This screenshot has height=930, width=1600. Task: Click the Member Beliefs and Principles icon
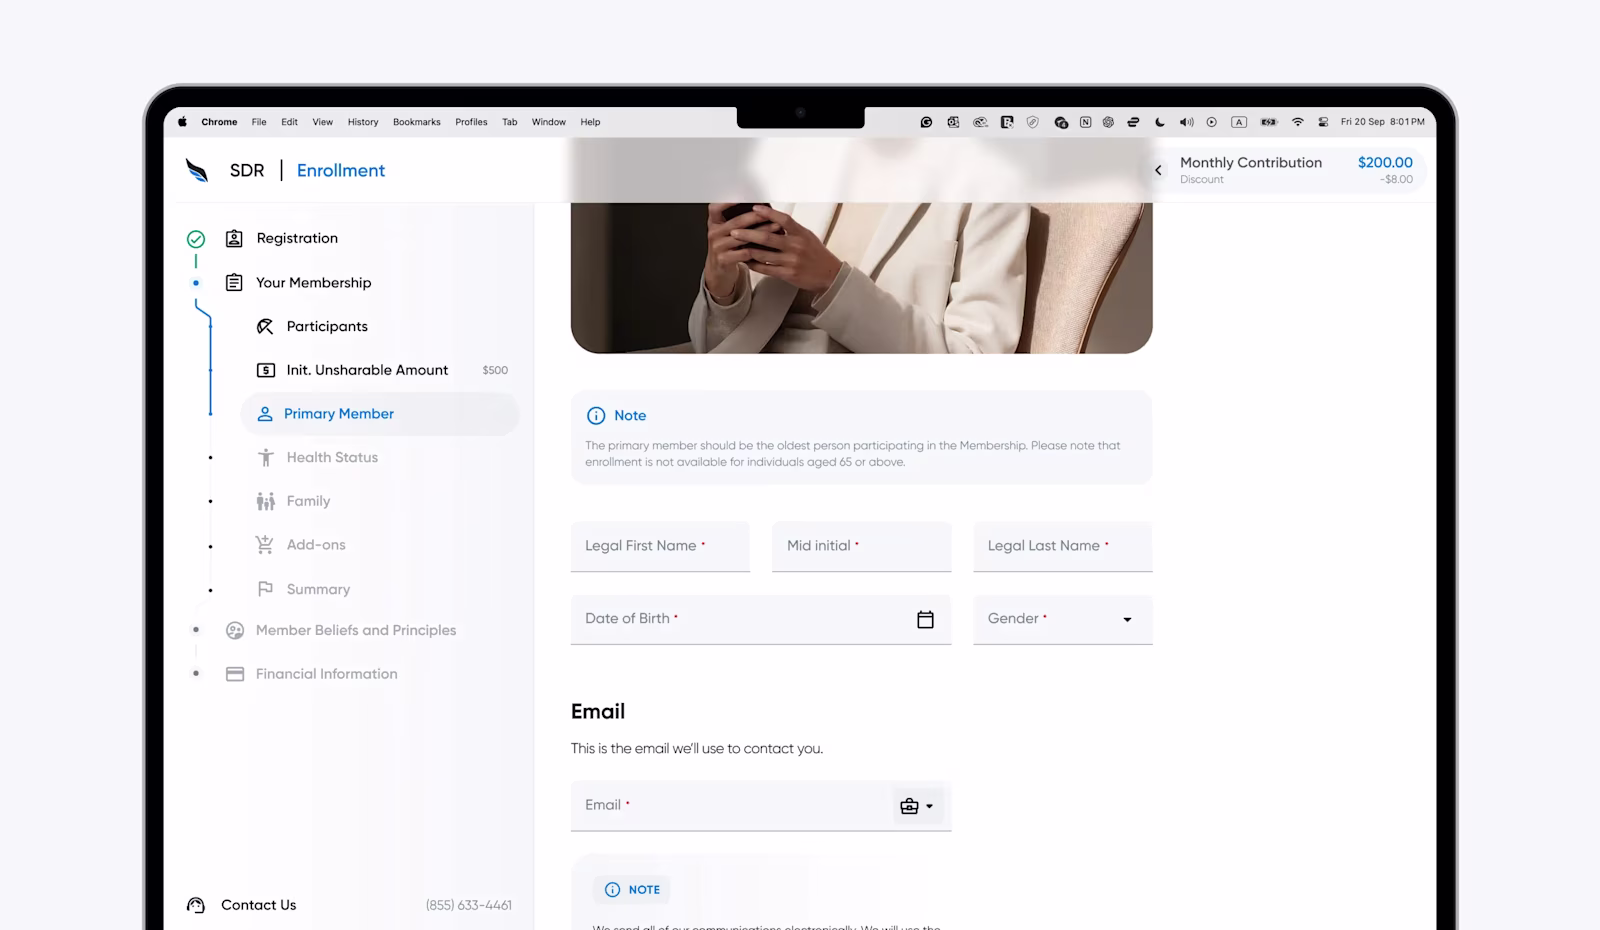click(235, 630)
